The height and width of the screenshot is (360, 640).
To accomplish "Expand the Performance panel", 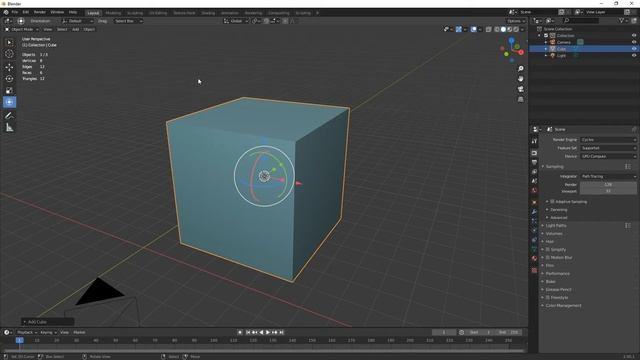I will 557,273.
